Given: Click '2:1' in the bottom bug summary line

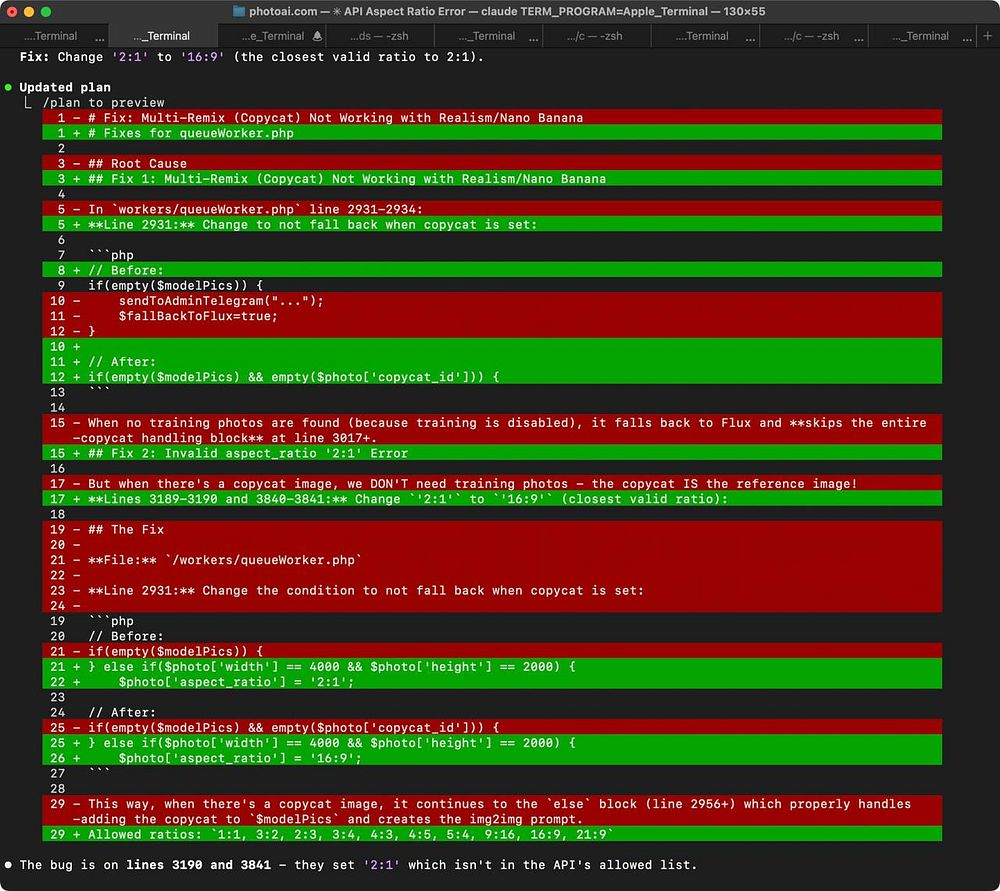Looking at the screenshot, I should 381,865.
